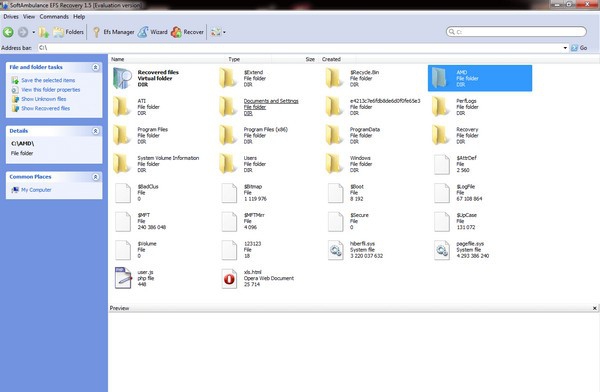
Task: Click the $MFTMirr file name
Action: click(254, 215)
